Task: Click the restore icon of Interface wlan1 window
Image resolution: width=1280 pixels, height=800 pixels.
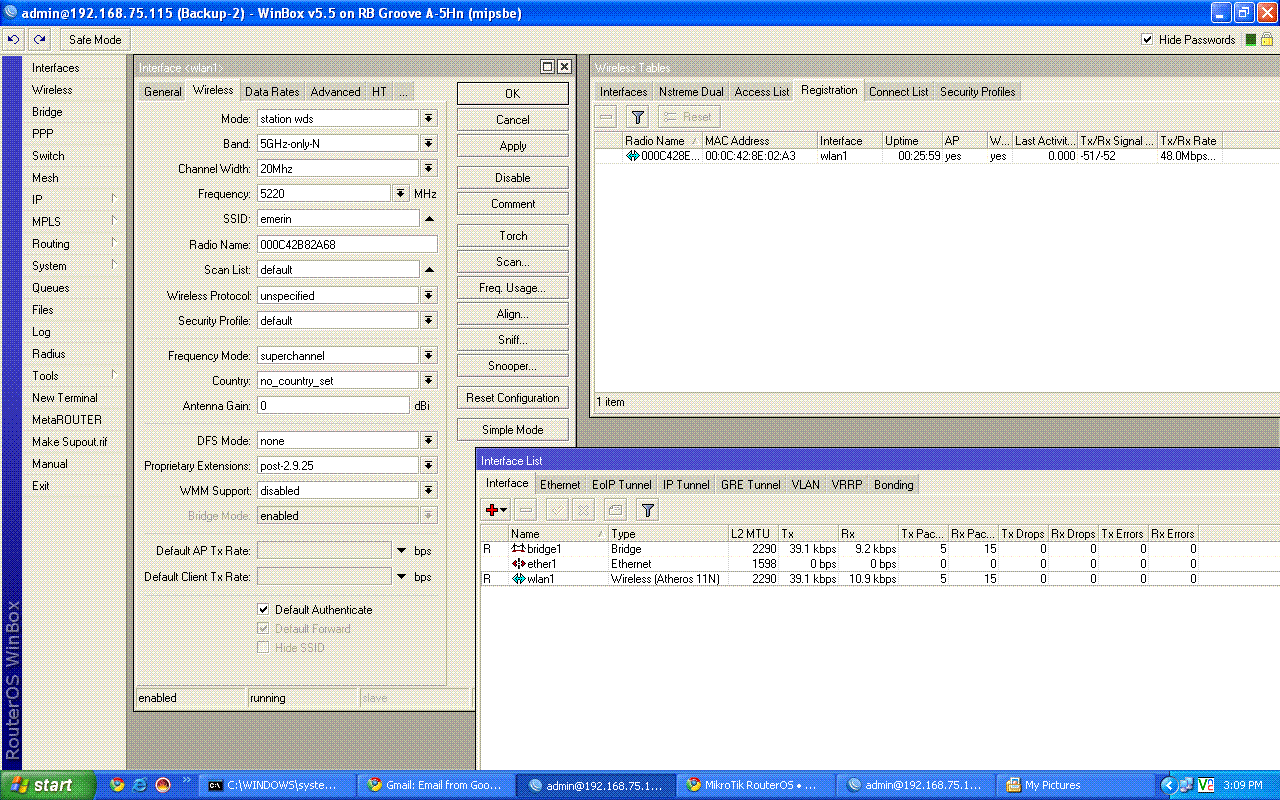Action: coord(547,67)
